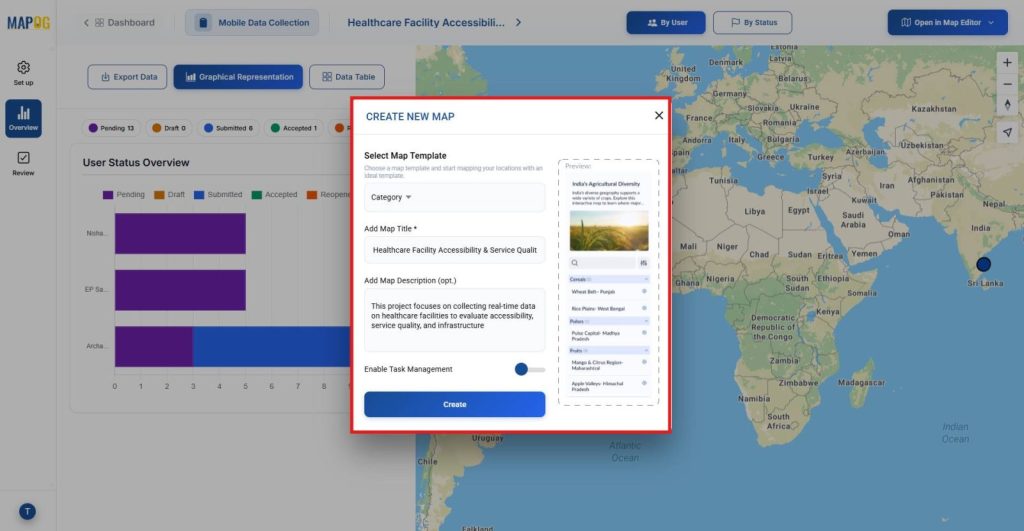Click the filter icon in template preview
Screen dimensions: 1024x531
point(643,263)
